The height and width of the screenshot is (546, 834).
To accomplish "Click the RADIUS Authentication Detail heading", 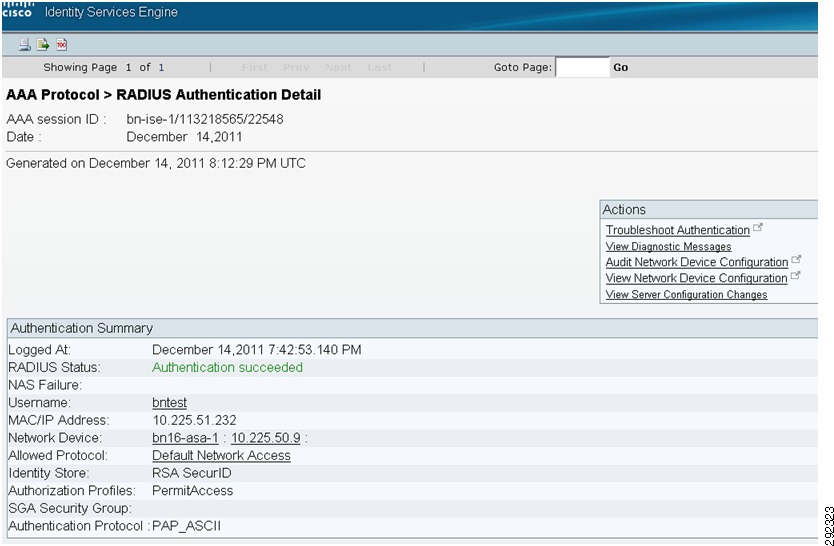I will pyautogui.click(x=219, y=95).
